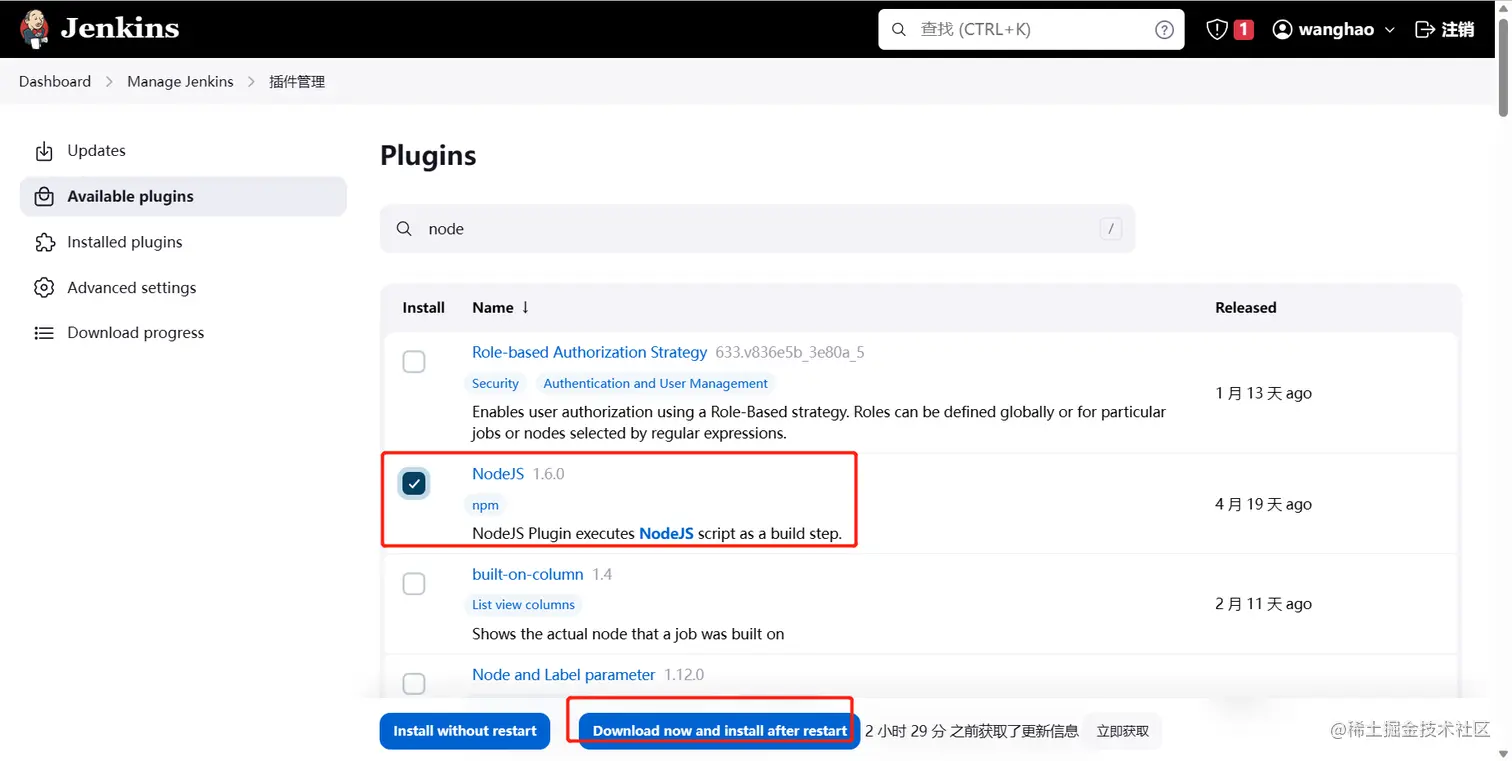Click the Security category tag
This screenshot has height=761, width=1512.
point(495,383)
